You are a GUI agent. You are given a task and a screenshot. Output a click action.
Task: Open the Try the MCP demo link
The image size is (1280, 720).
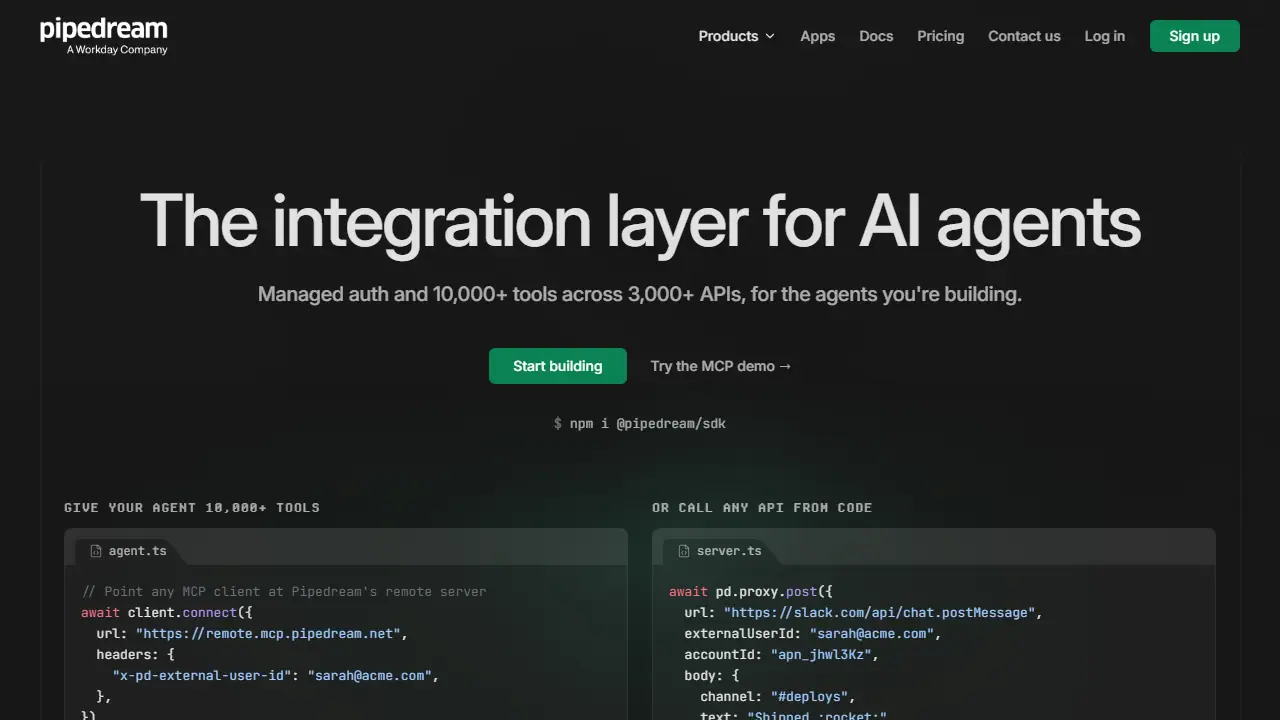pyautogui.click(x=721, y=366)
